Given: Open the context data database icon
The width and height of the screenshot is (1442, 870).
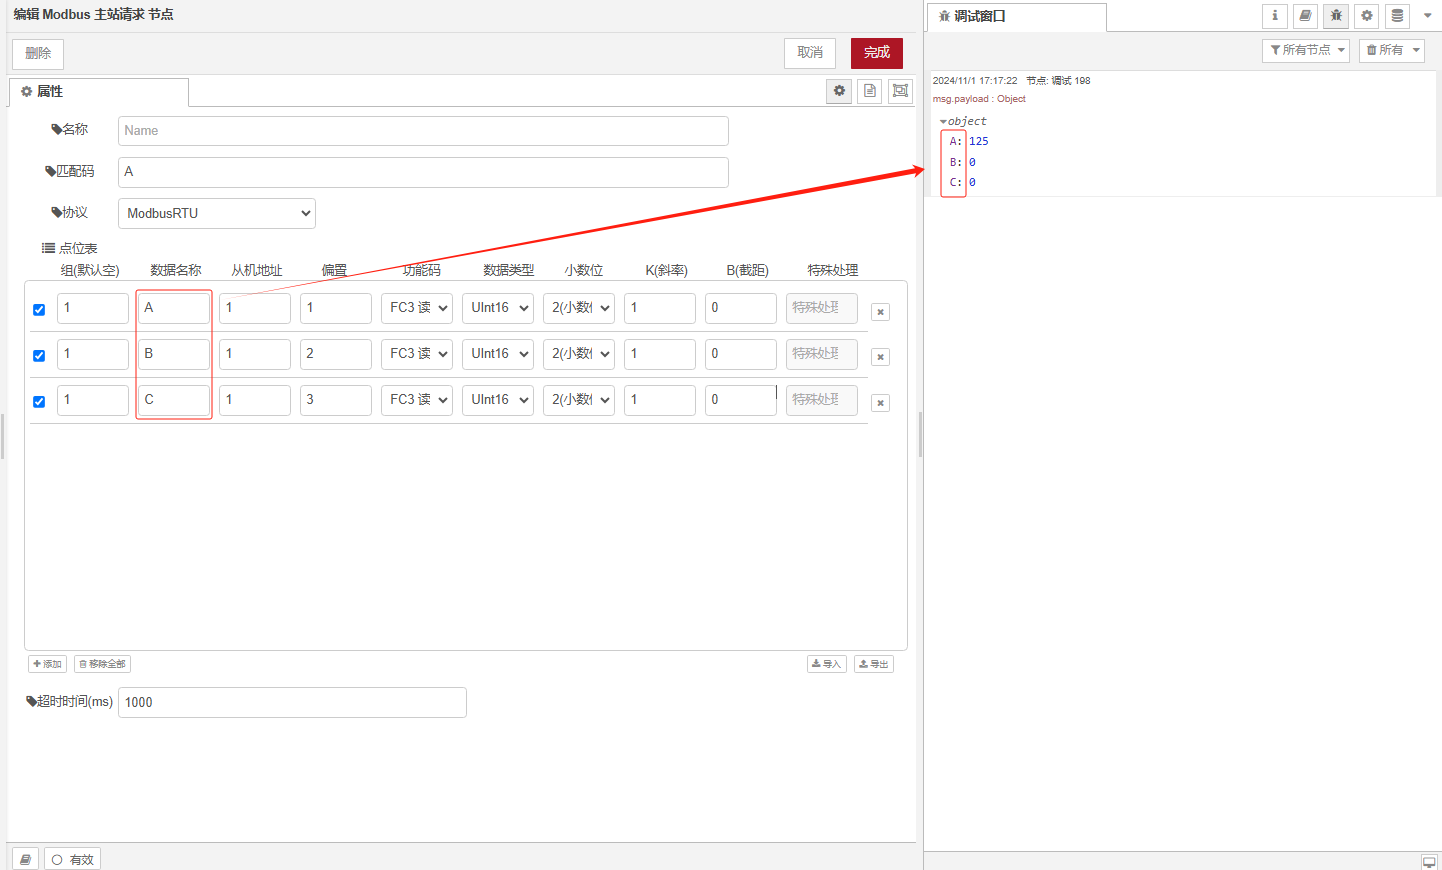Looking at the screenshot, I should [1397, 16].
